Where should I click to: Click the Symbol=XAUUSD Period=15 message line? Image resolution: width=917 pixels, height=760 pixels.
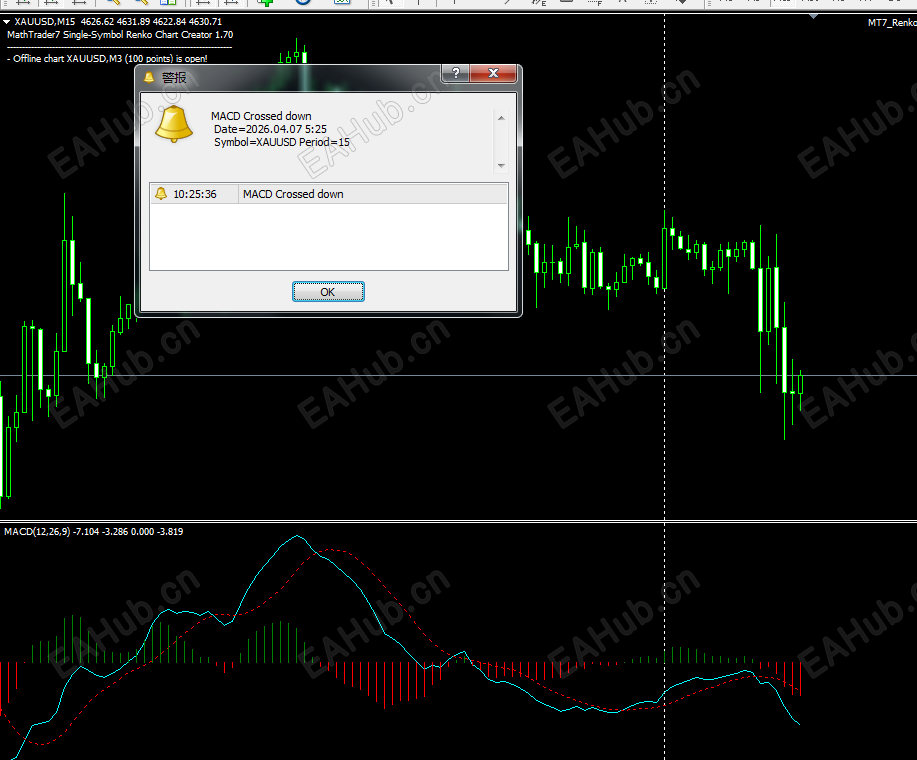282,142
